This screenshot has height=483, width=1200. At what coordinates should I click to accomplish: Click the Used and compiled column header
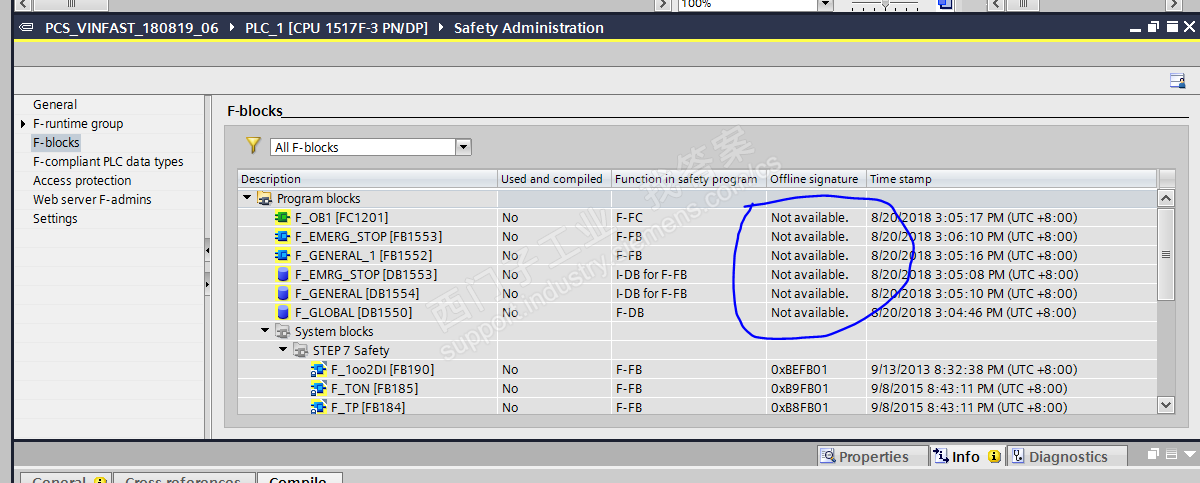tap(554, 179)
